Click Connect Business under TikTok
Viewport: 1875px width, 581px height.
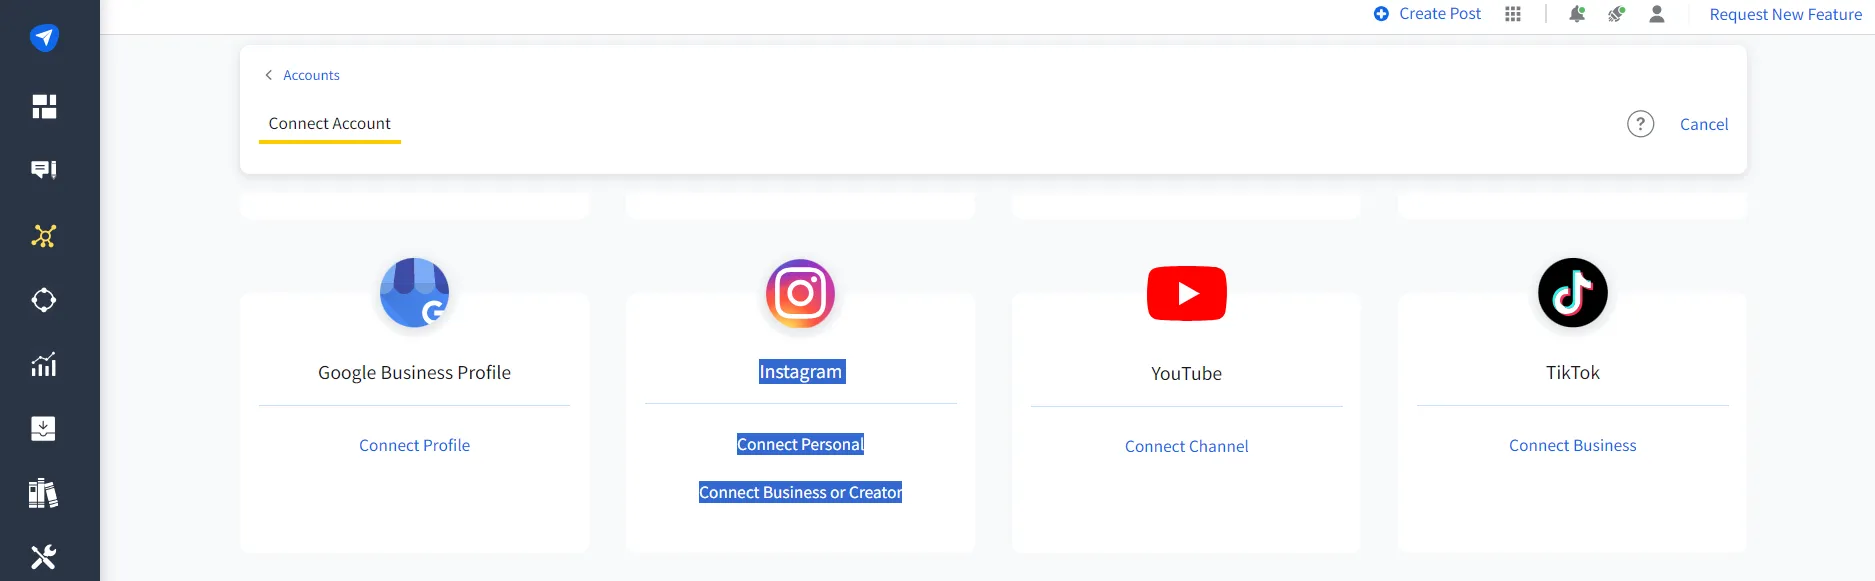point(1573,445)
